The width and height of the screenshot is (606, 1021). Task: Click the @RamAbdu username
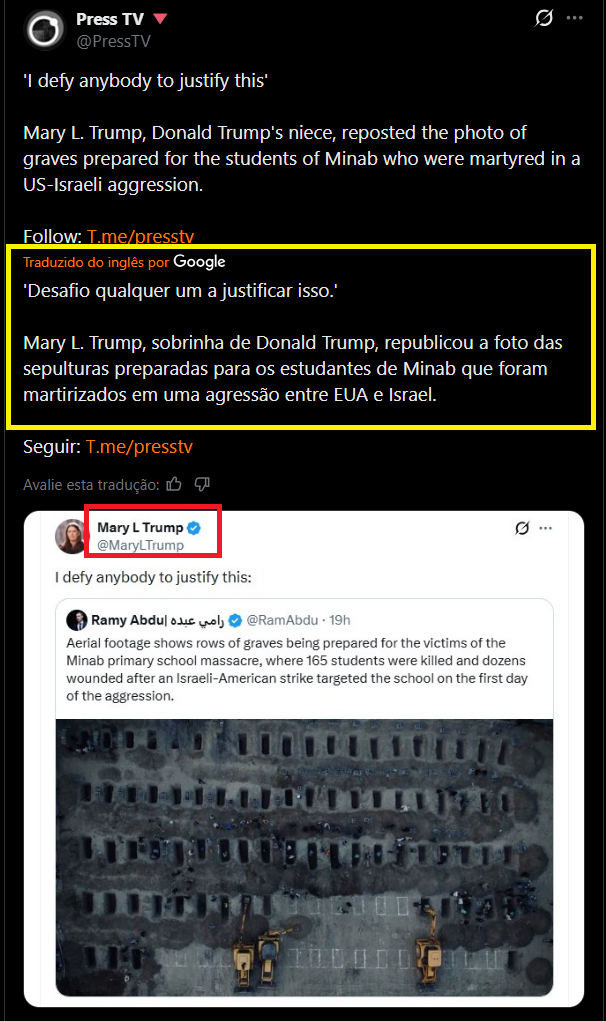point(282,620)
